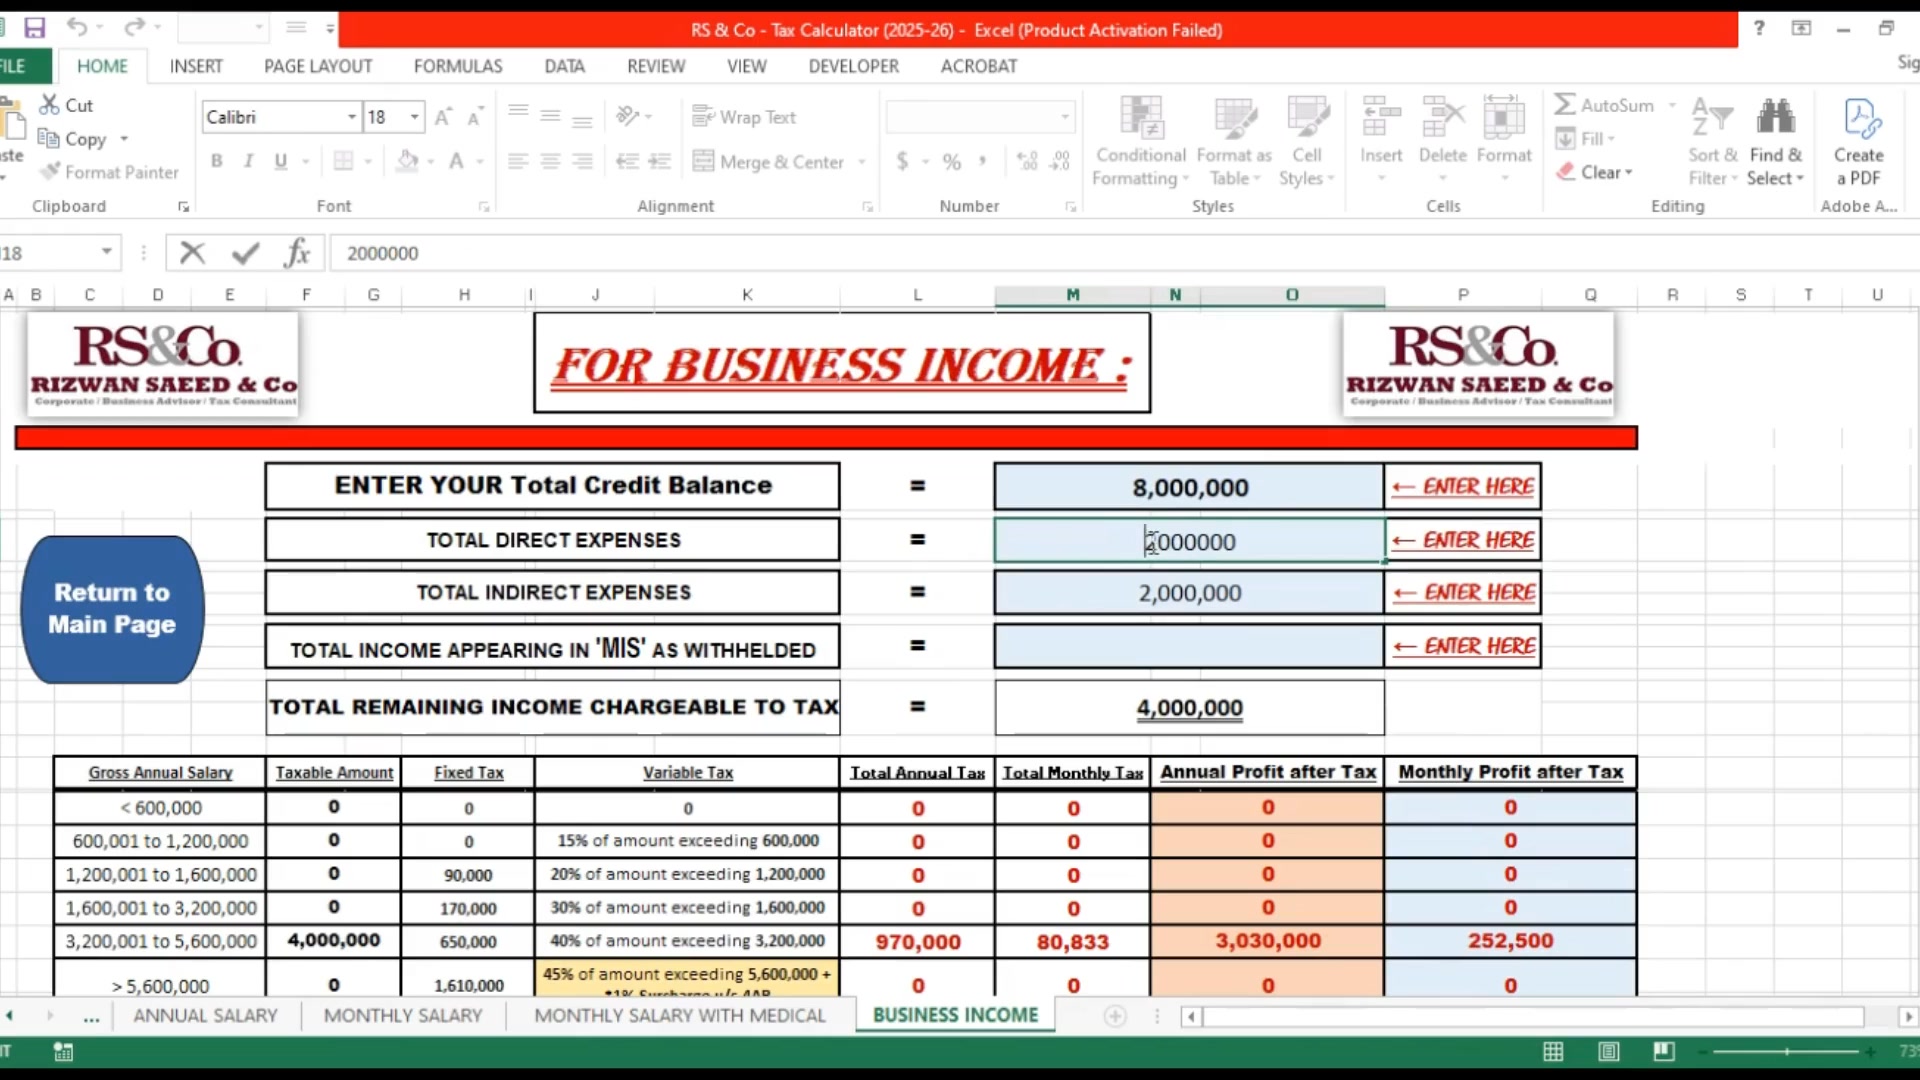Click the Save icon in quick access toolbar
1920x1080 pixels.
tap(35, 28)
